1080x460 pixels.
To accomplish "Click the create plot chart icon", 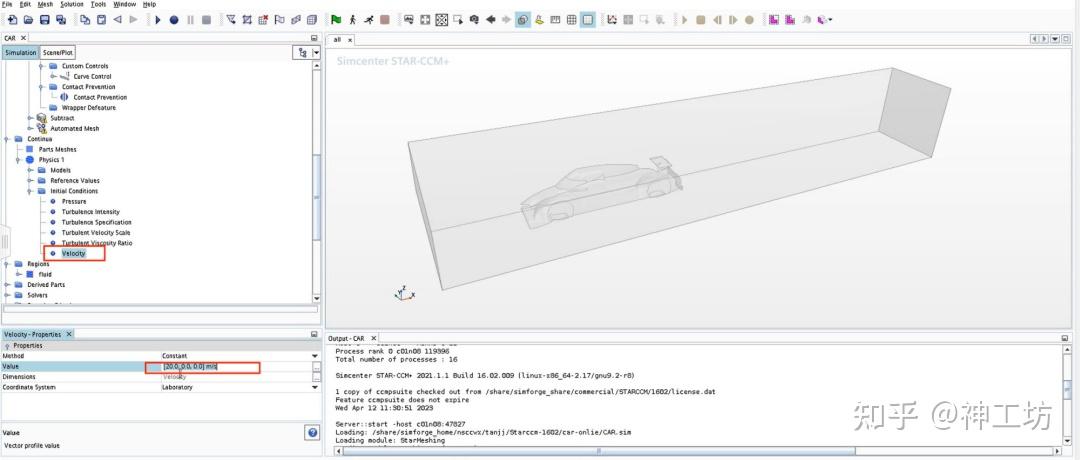I will tap(612, 20).
